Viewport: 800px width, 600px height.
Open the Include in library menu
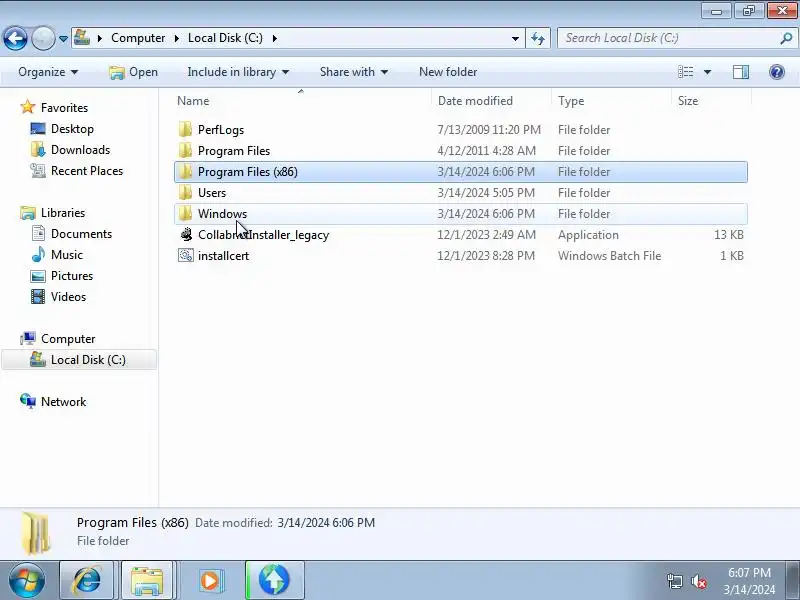pos(238,72)
